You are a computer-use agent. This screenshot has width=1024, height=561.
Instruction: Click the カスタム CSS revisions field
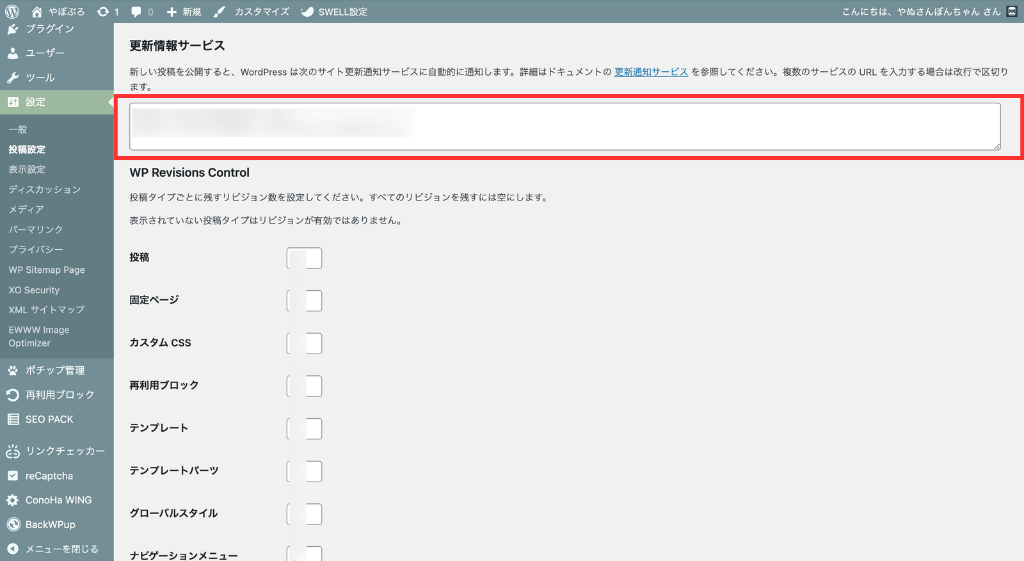(304, 344)
